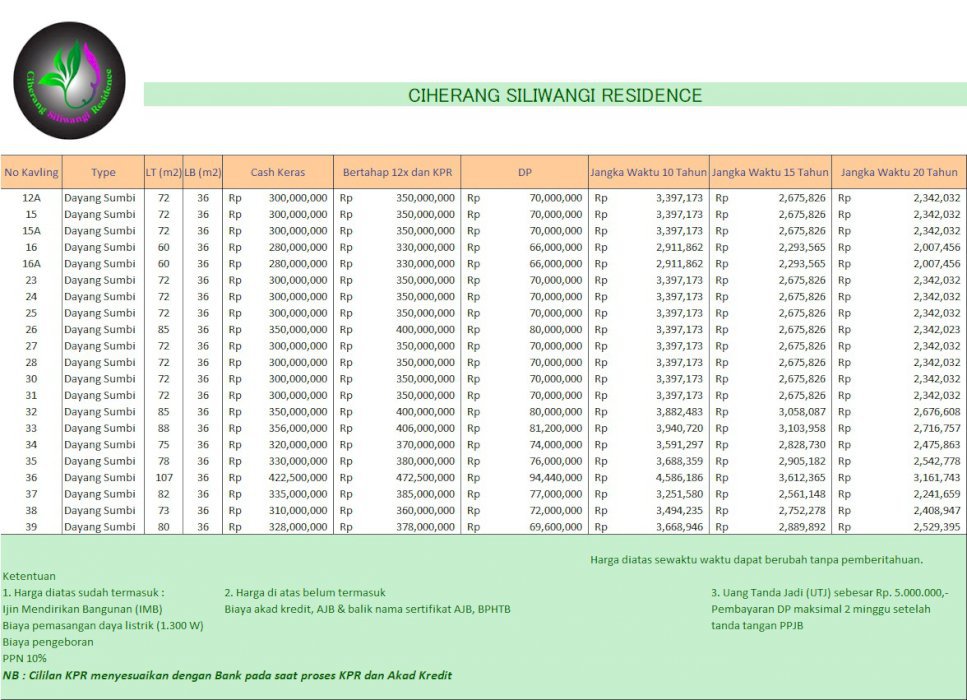Click the Jangka Waktu 20 Tahun header

(899, 172)
